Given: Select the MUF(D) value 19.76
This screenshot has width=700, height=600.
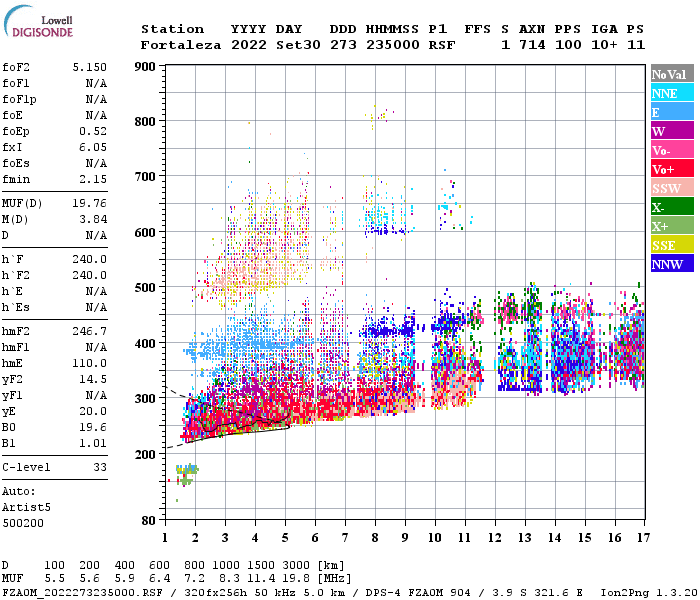Looking at the screenshot, I should point(90,203).
